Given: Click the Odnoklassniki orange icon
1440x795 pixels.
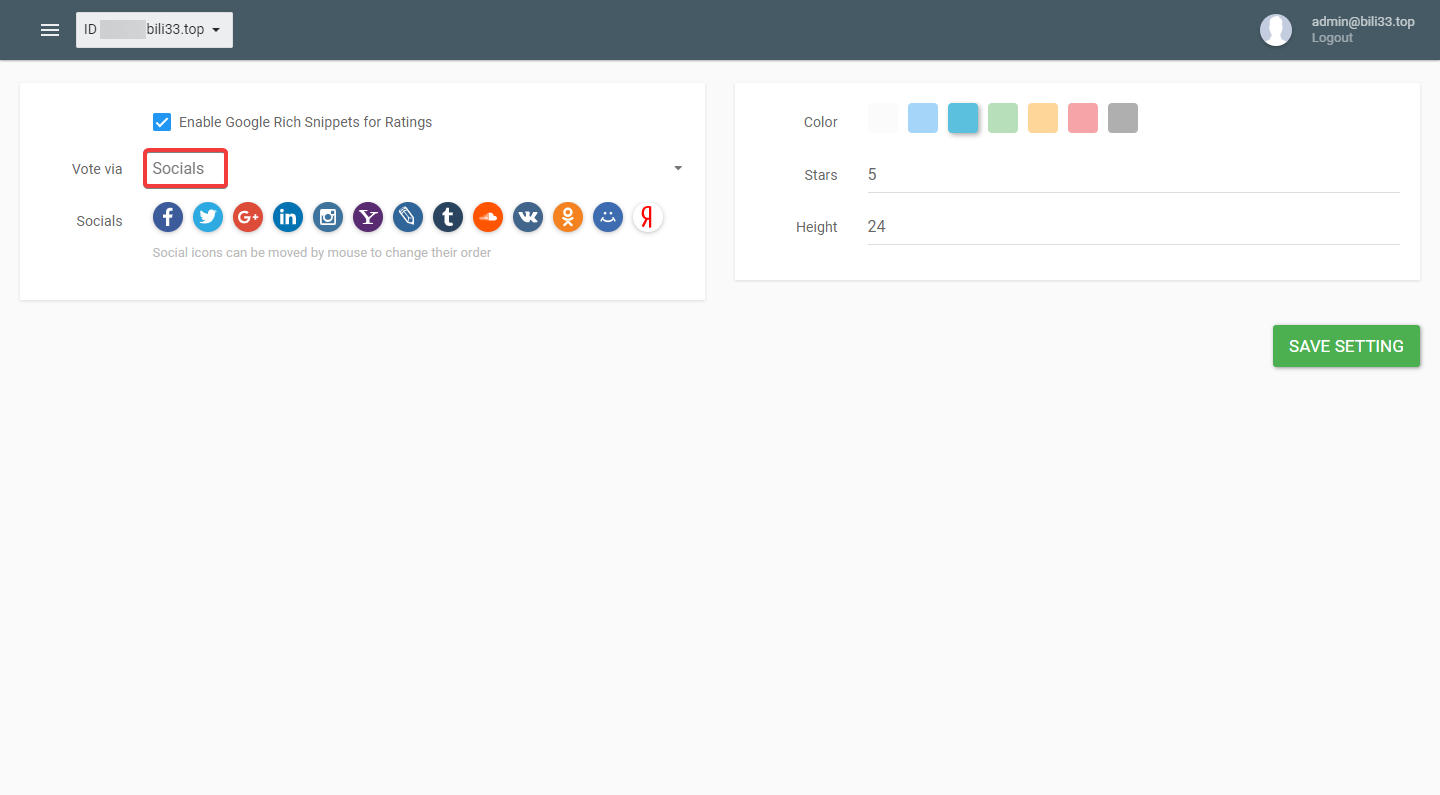Looking at the screenshot, I should (568, 217).
